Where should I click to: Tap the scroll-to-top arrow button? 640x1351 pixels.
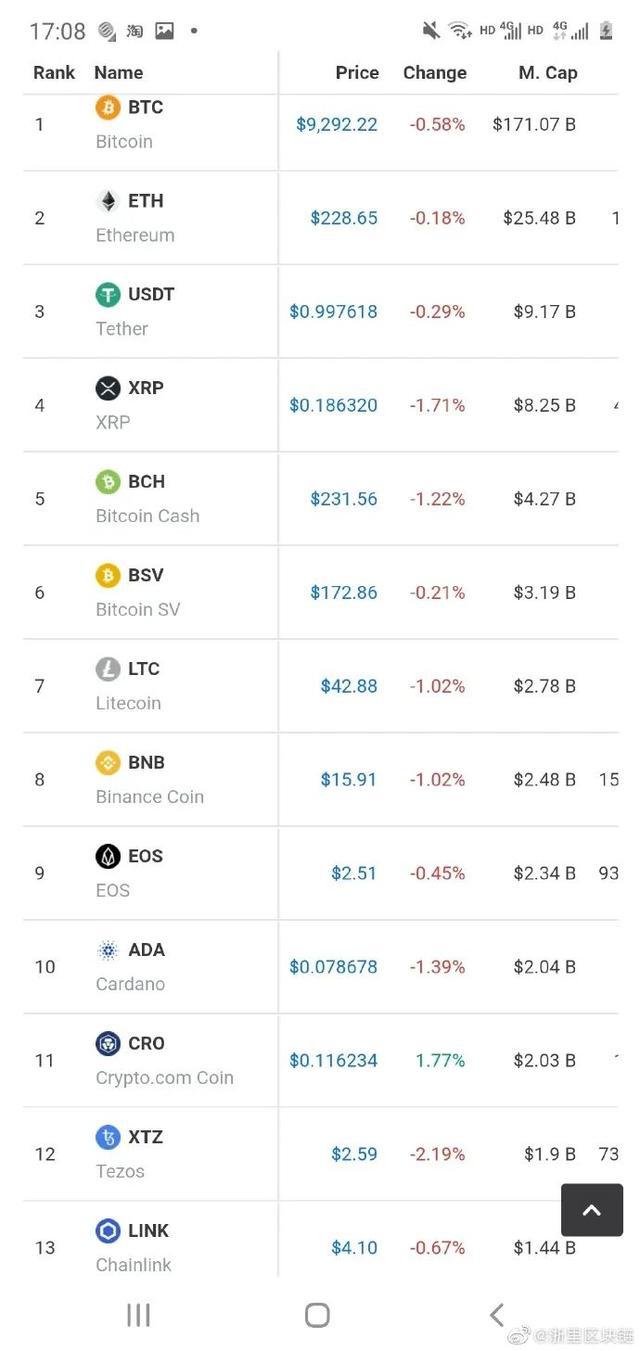pos(592,1210)
